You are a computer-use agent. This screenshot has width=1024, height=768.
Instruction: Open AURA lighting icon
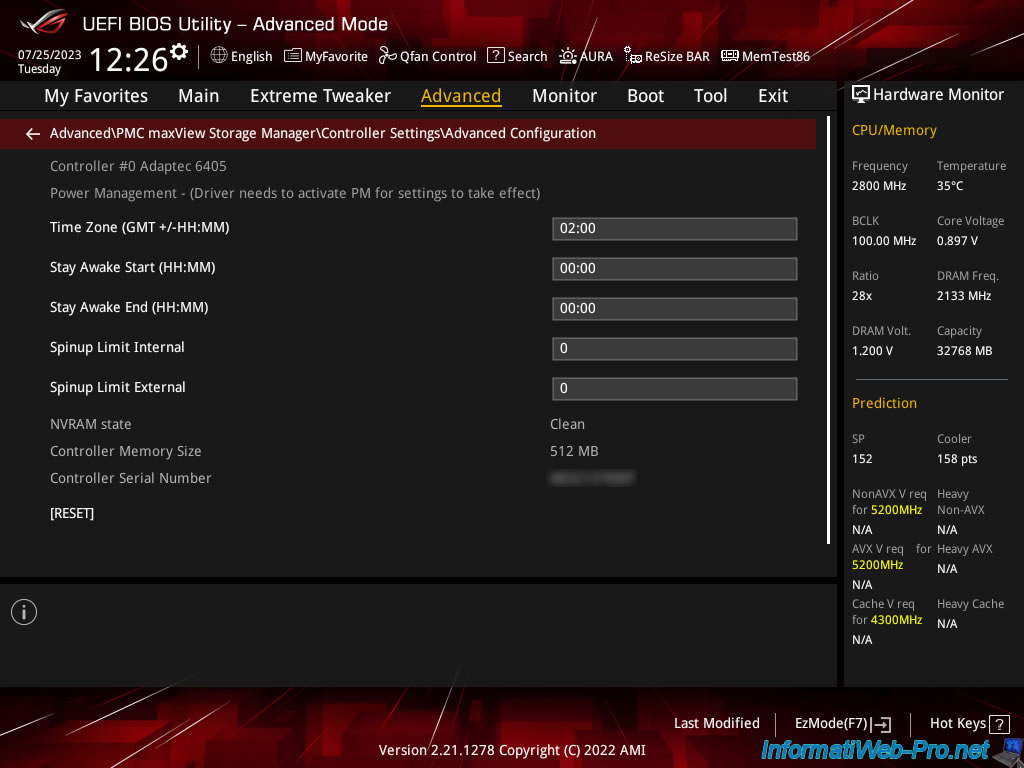point(568,56)
